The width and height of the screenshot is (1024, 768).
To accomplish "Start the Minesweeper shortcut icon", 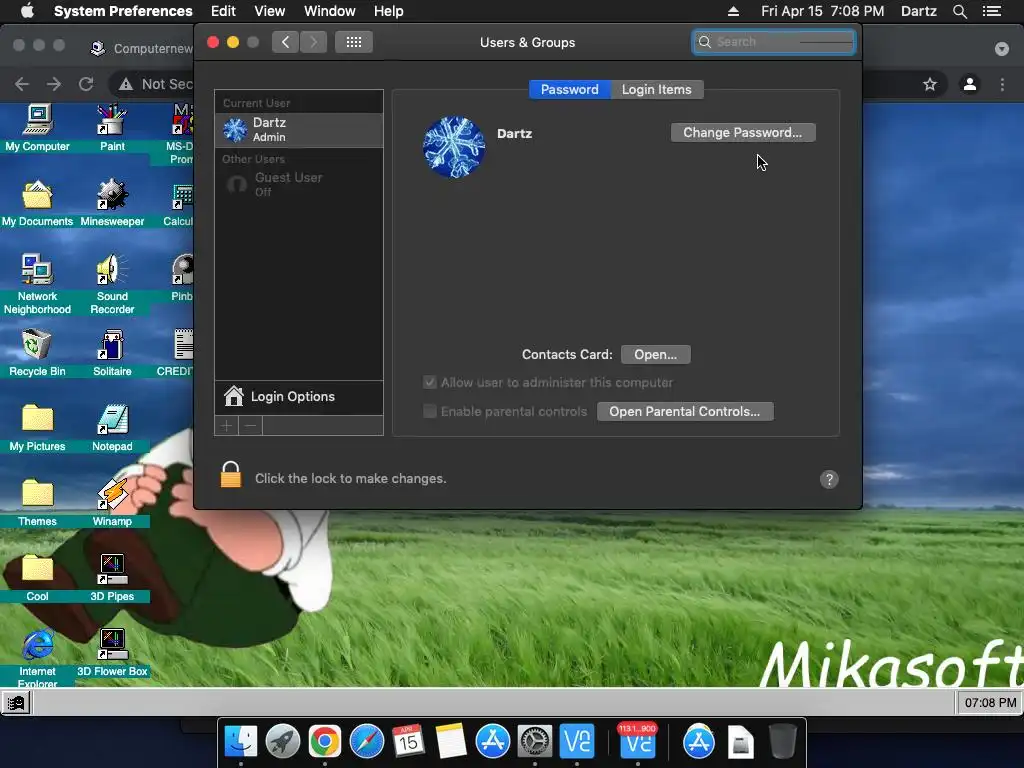I will [112, 203].
